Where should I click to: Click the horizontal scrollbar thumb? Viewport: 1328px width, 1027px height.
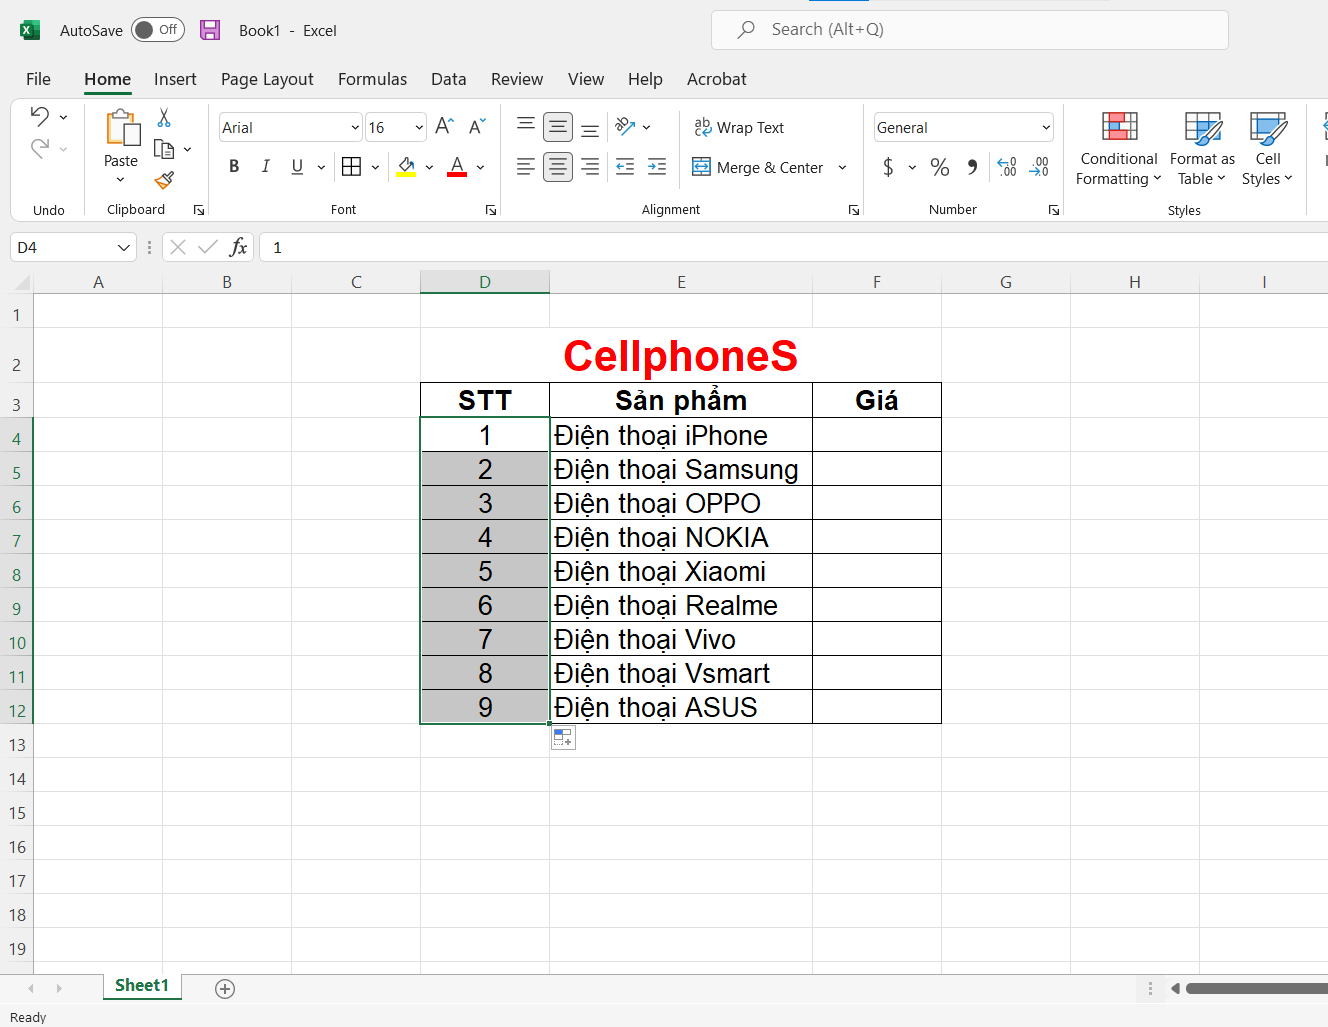[1257, 989]
